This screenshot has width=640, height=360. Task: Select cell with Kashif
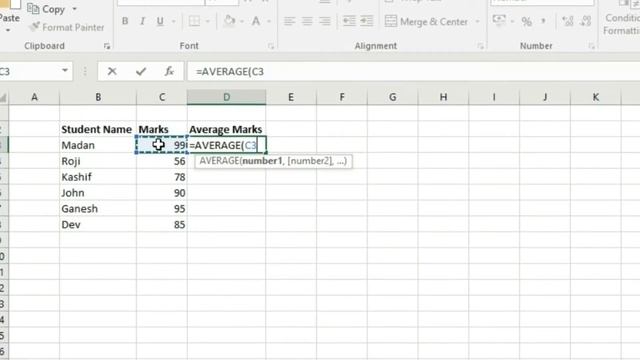(98, 177)
